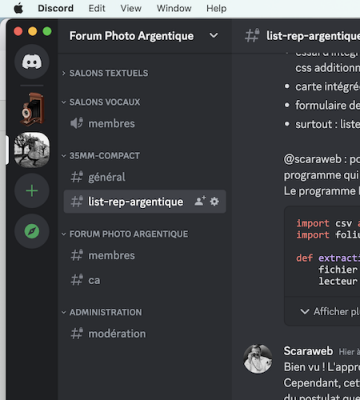This screenshot has width=360, height=400.
Task: Open the Window menu
Action: (174, 8)
